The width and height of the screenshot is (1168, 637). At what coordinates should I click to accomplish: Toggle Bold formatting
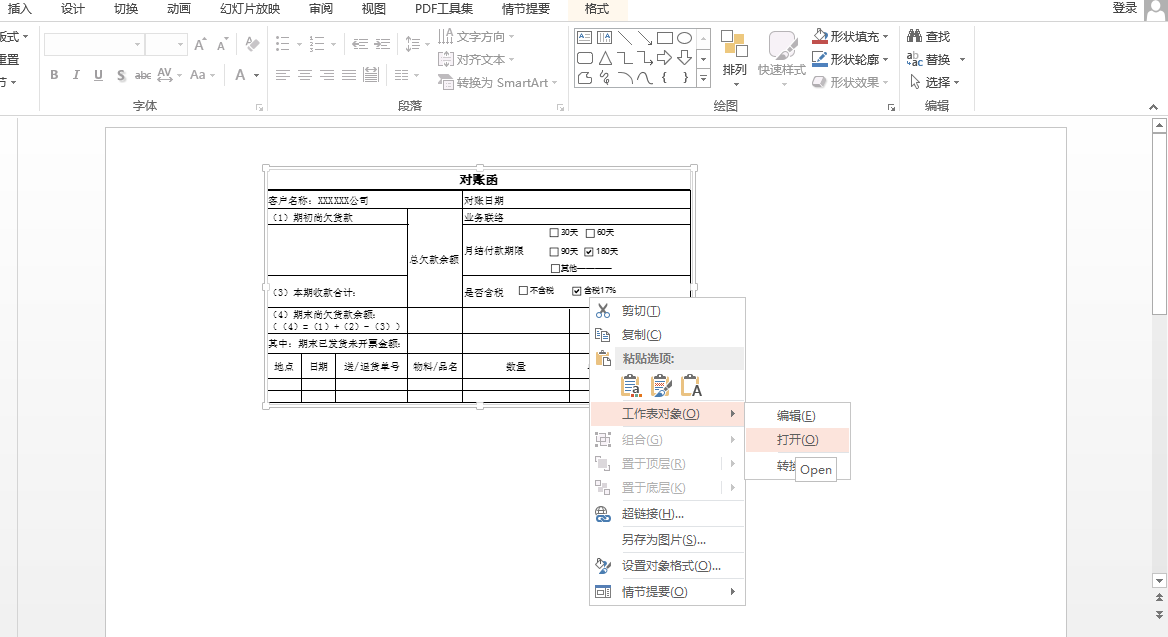point(54,75)
